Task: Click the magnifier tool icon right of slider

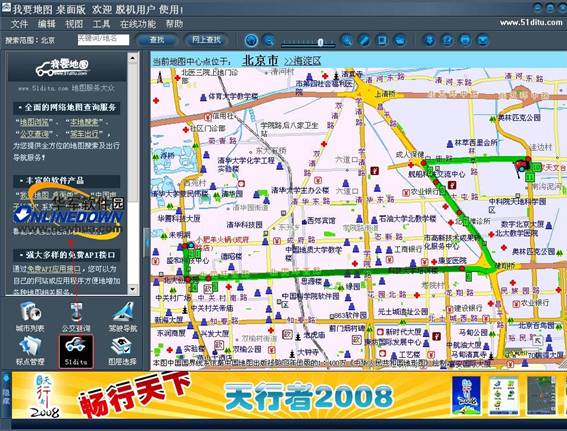Action: pos(346,40)
